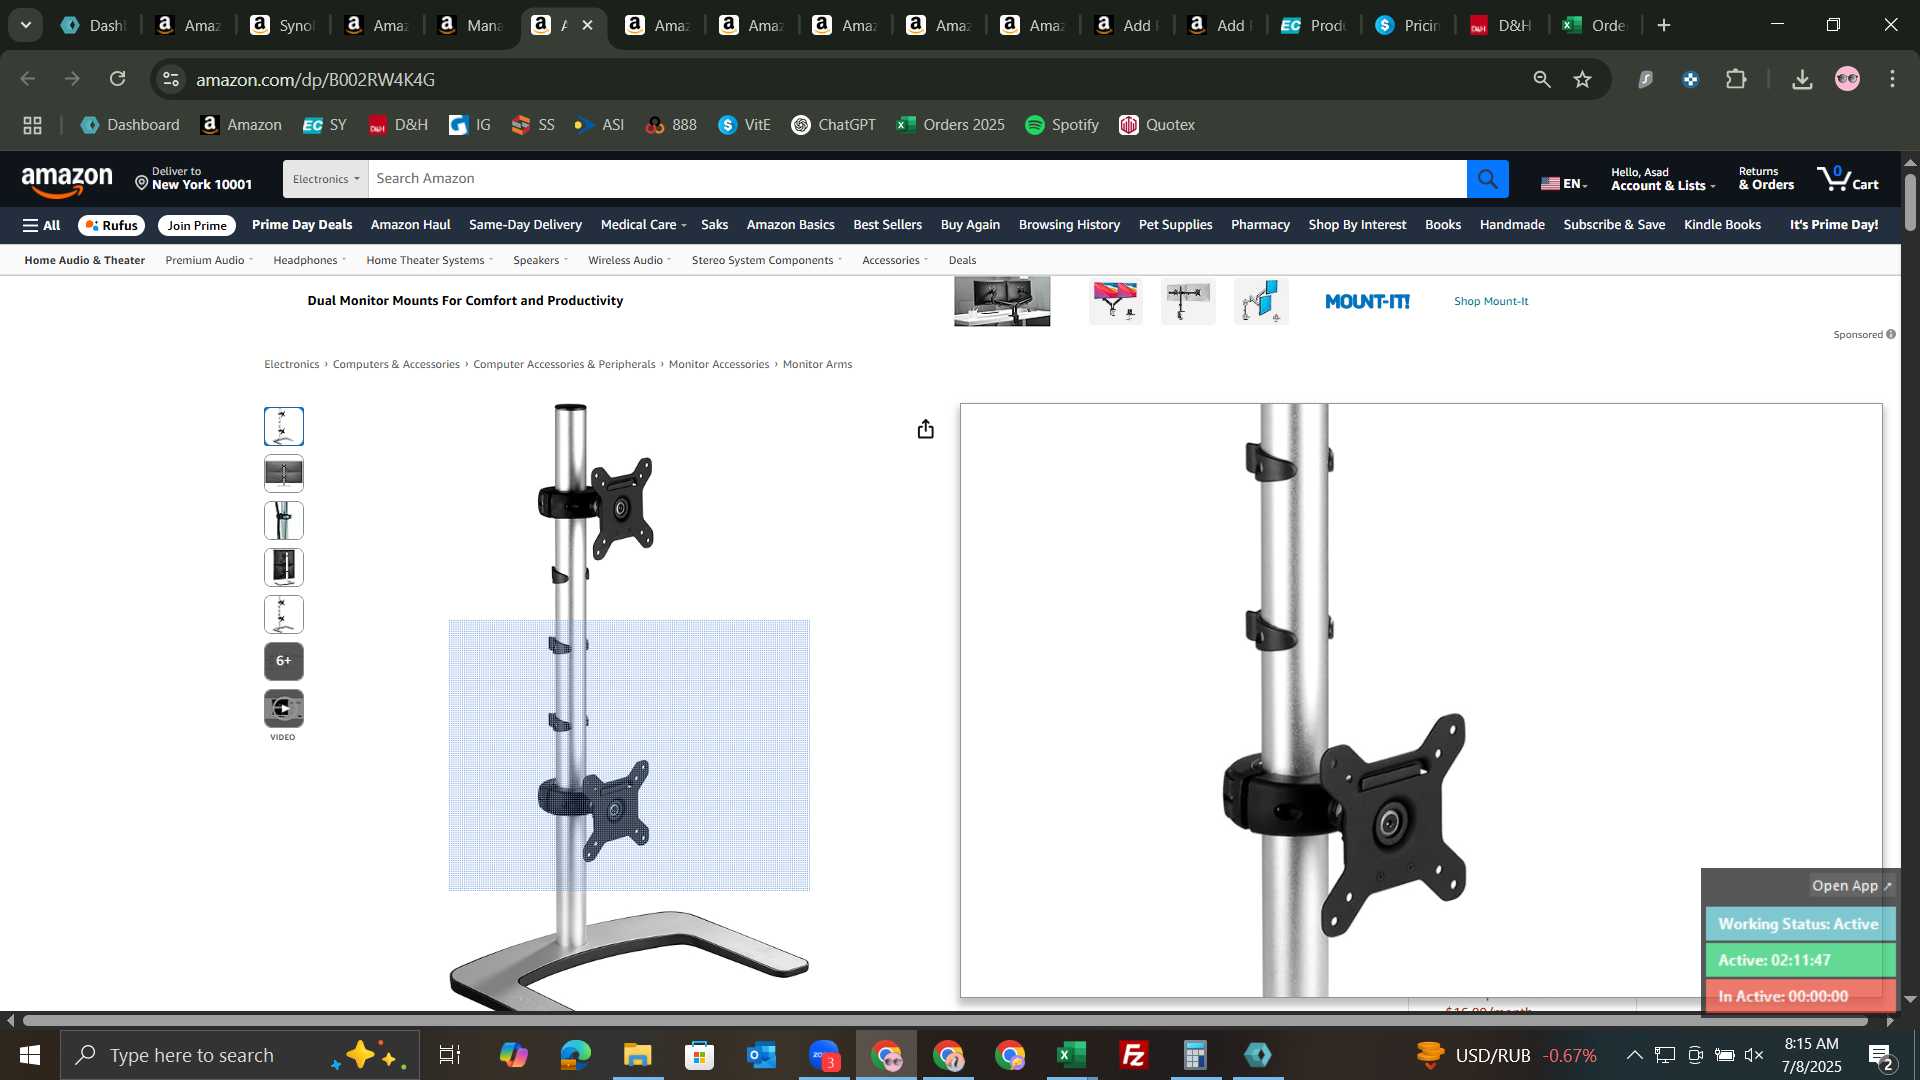Screen dimensions: 1920x1080
Task: Close the active Amazon tab
Action: coord(587,25)
